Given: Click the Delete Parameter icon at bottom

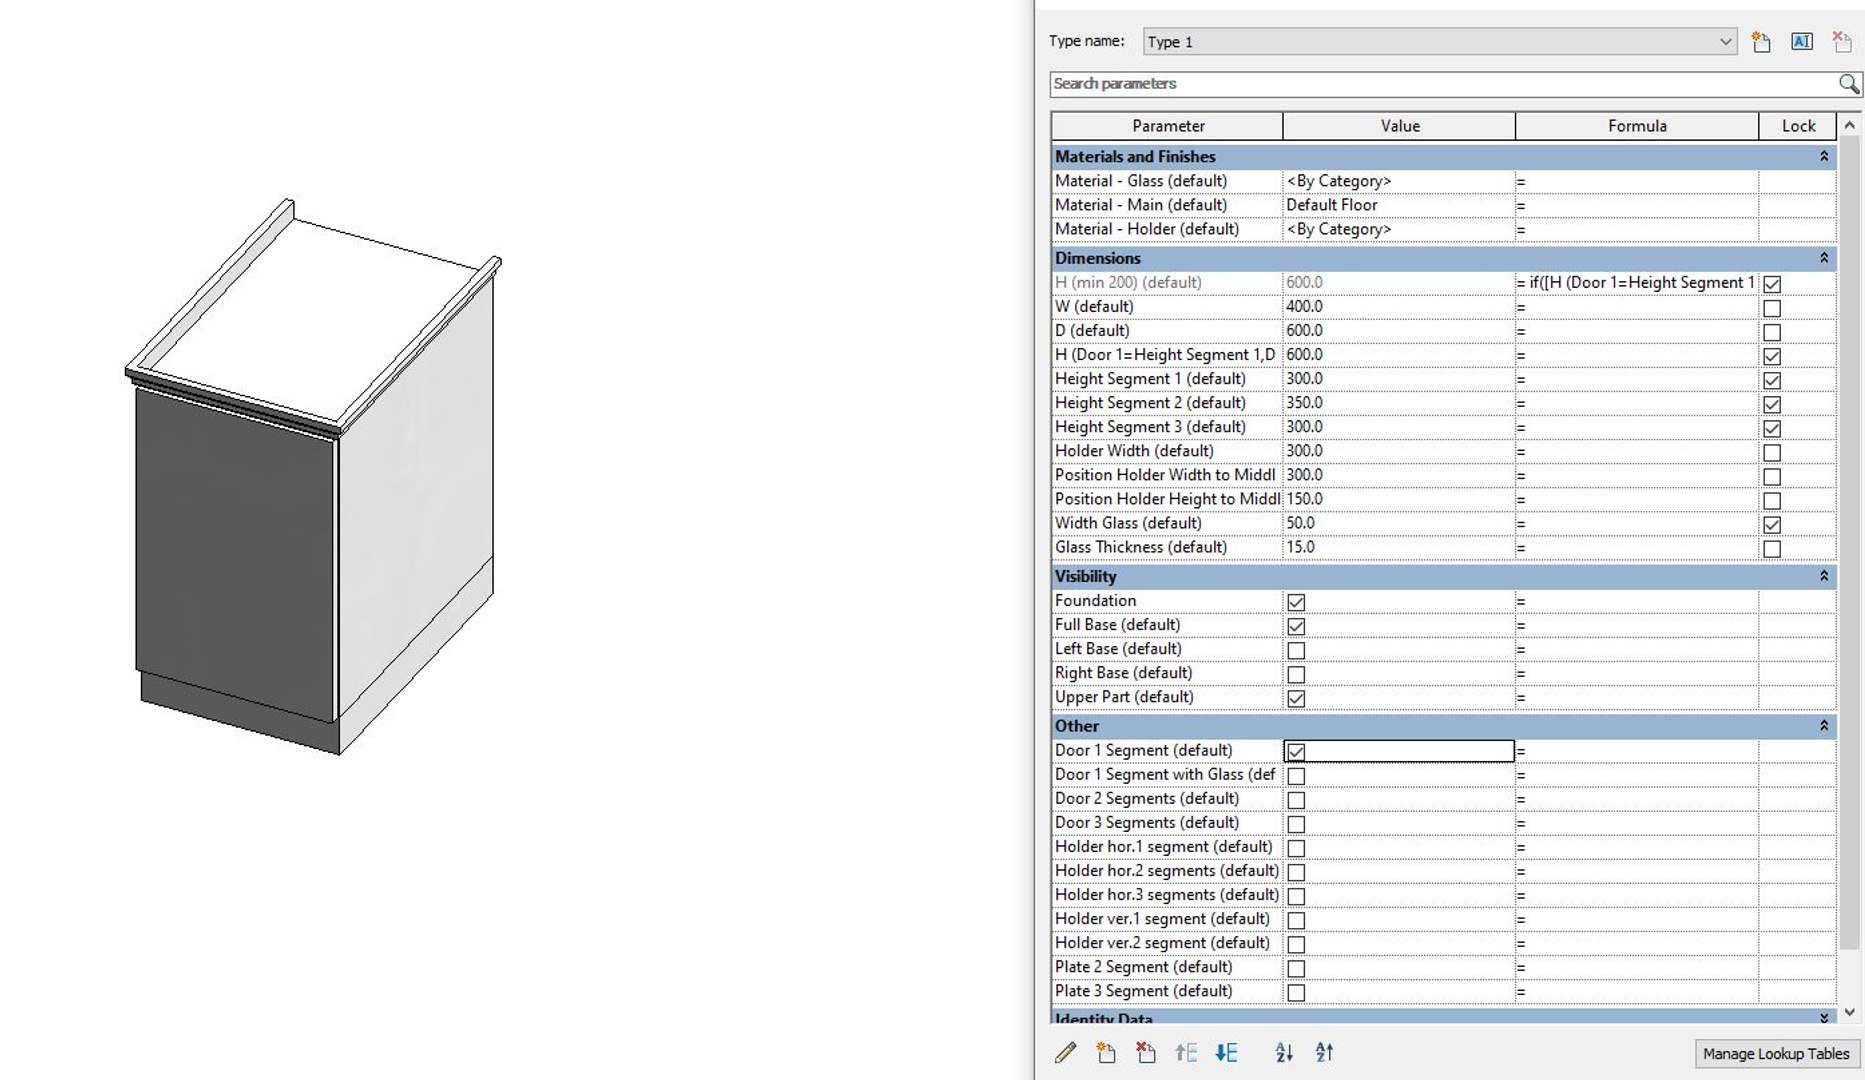Looking at the screenshot, I should (1145, 1052).
